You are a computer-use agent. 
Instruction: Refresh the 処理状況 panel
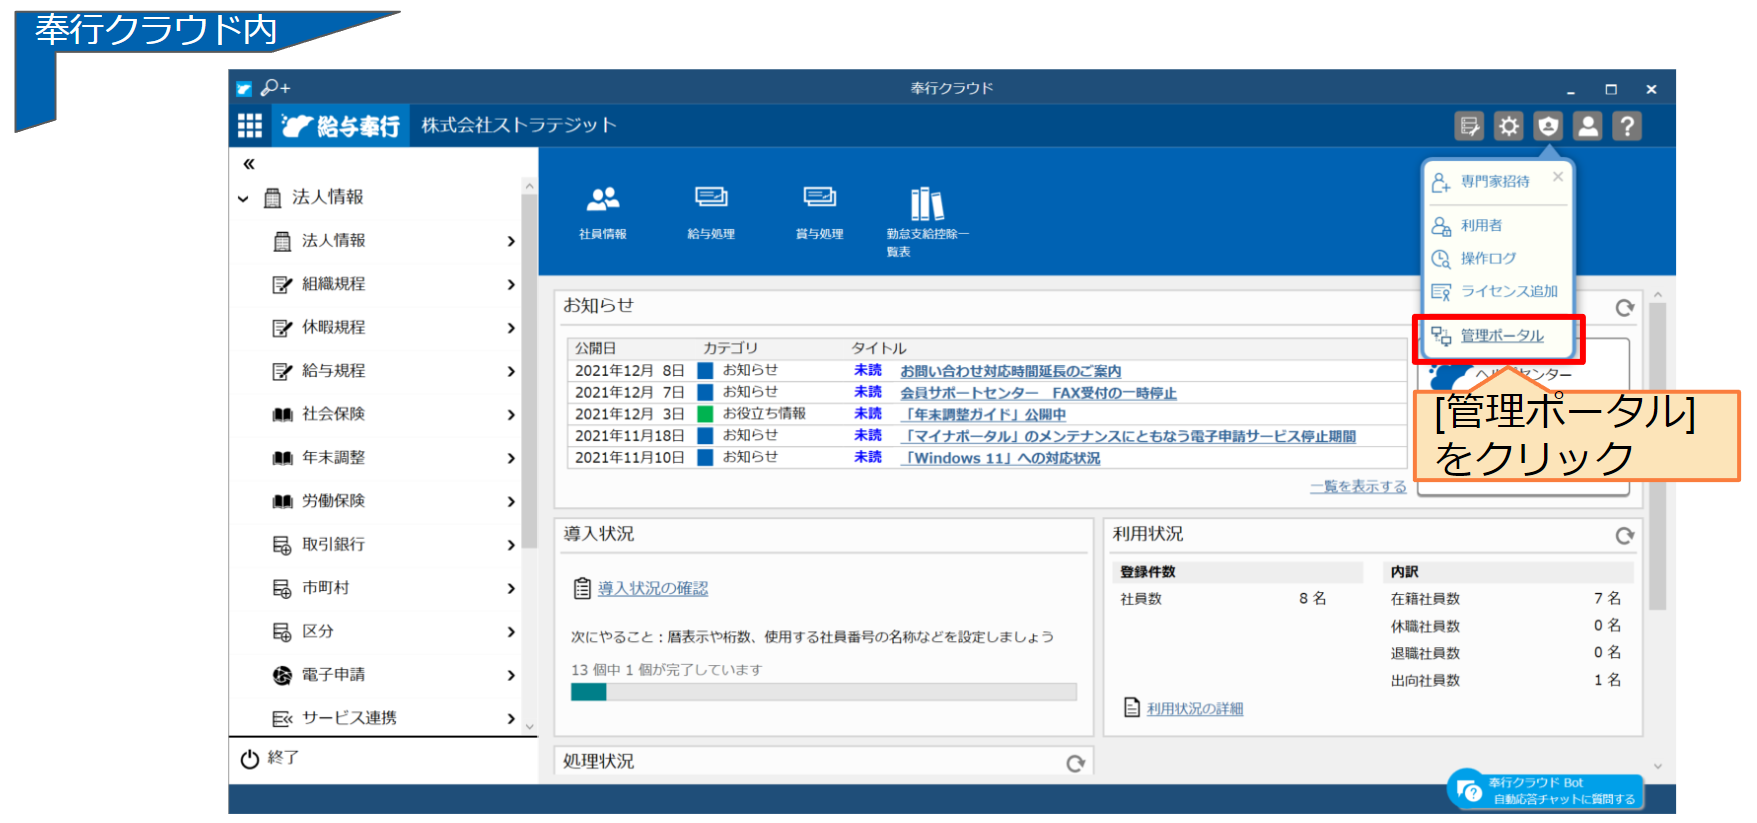1076,763
